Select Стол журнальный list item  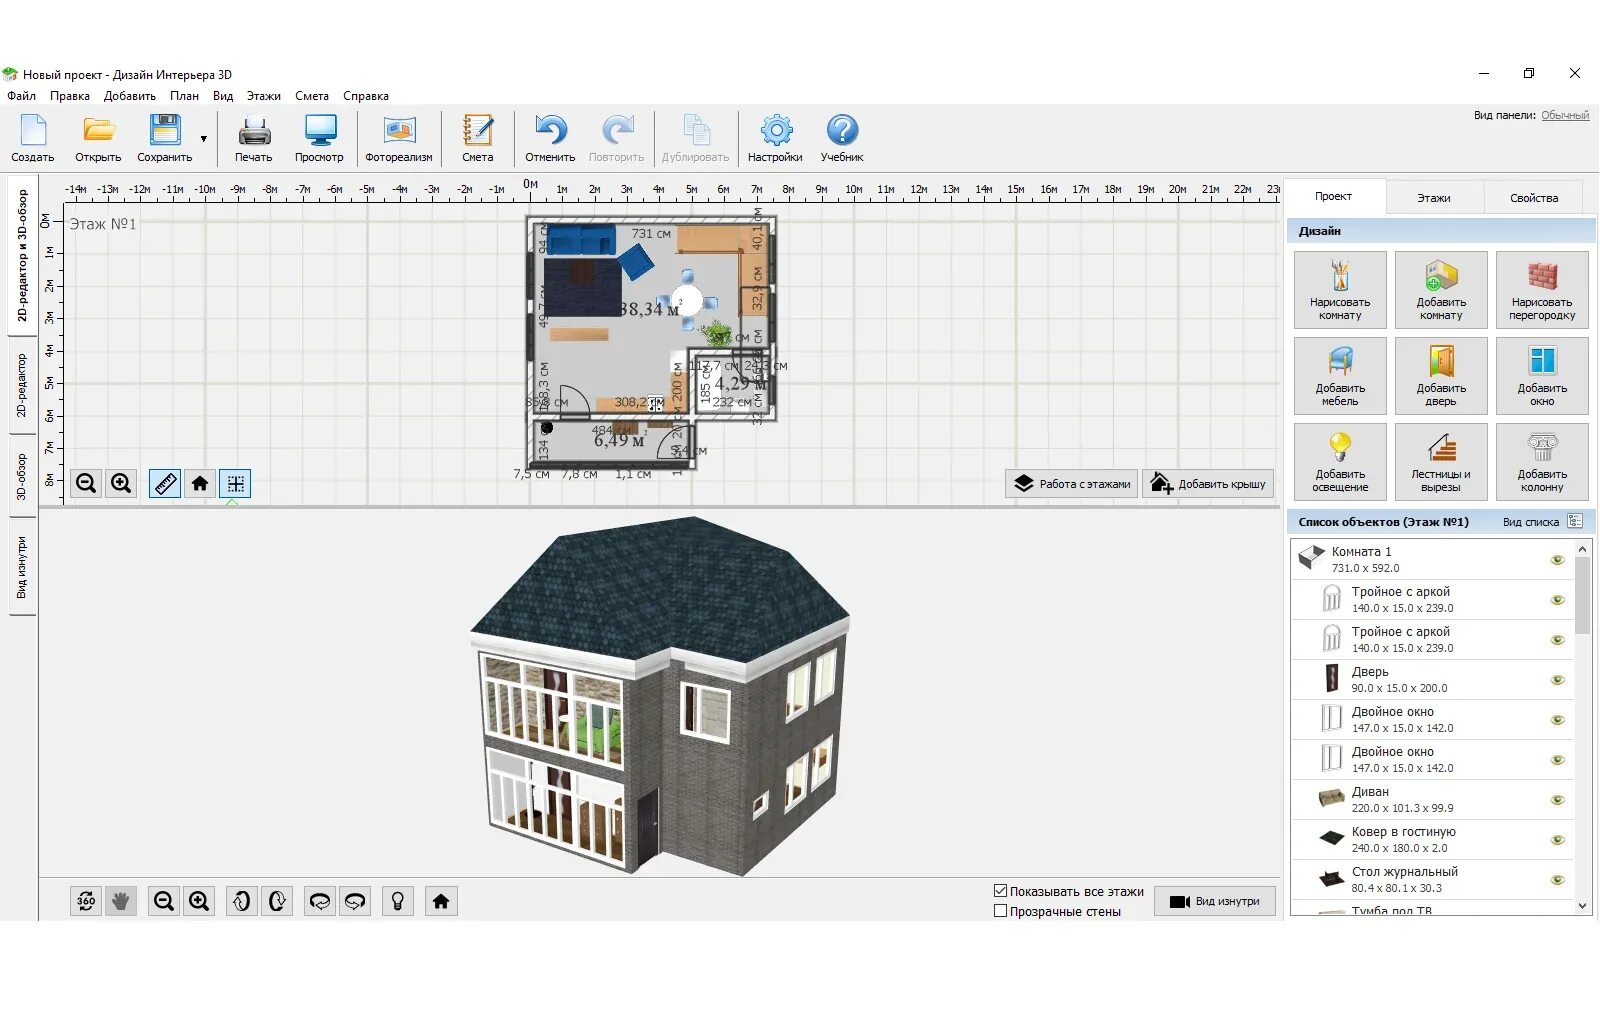tap(1432, 880)
